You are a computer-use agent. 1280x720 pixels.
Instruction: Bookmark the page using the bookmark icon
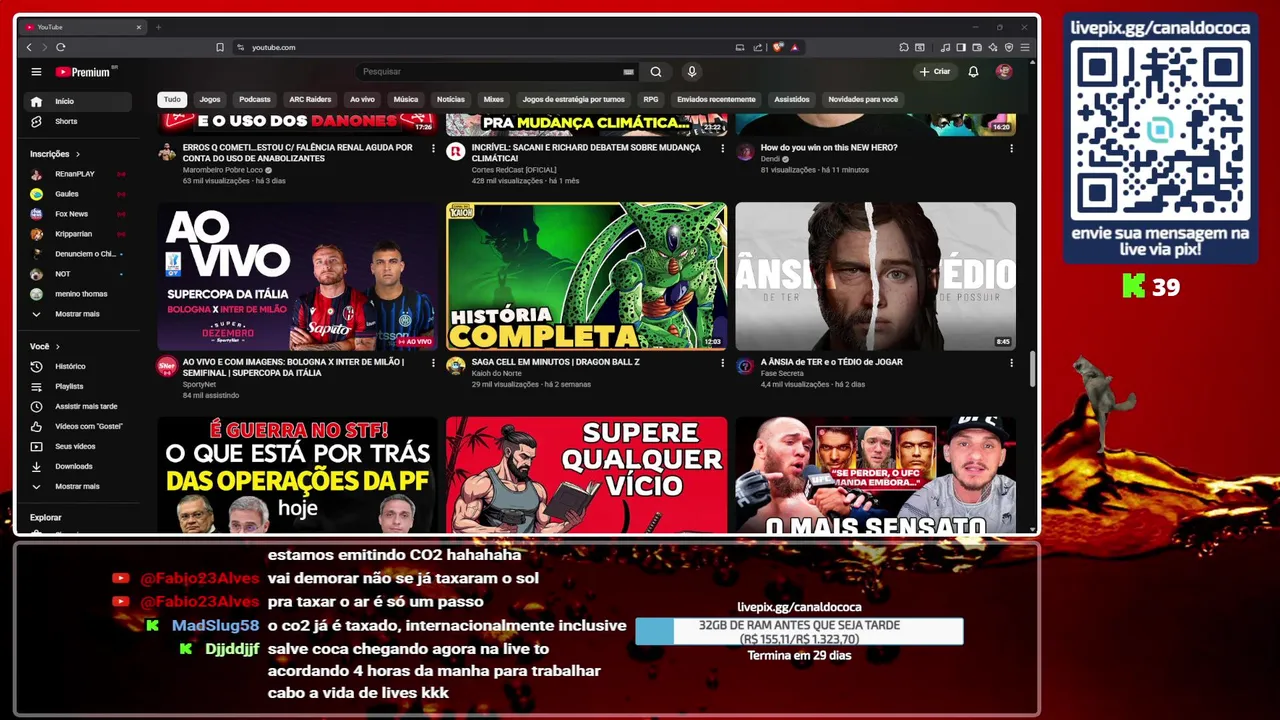[x=220, y=47]
